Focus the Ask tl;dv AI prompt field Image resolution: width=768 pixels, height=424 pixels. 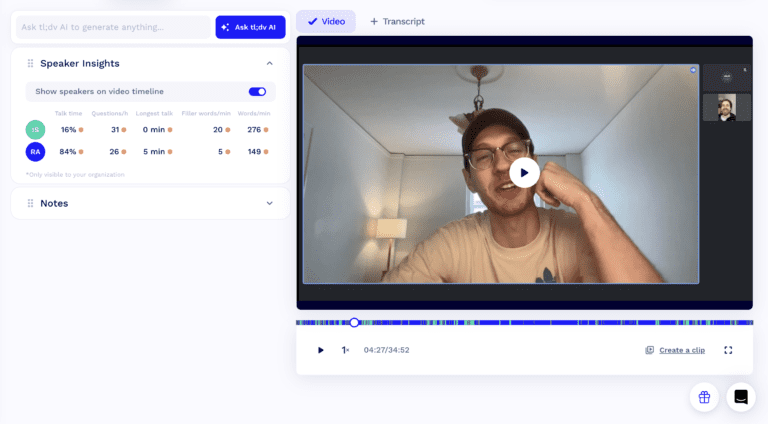pos(113,27)
